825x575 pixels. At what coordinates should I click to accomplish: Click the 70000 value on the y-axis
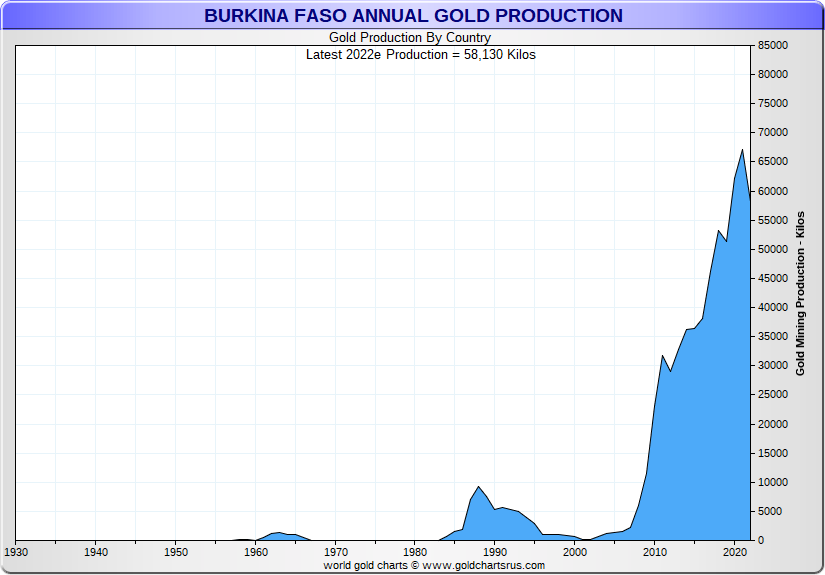[x=774, y=133]
